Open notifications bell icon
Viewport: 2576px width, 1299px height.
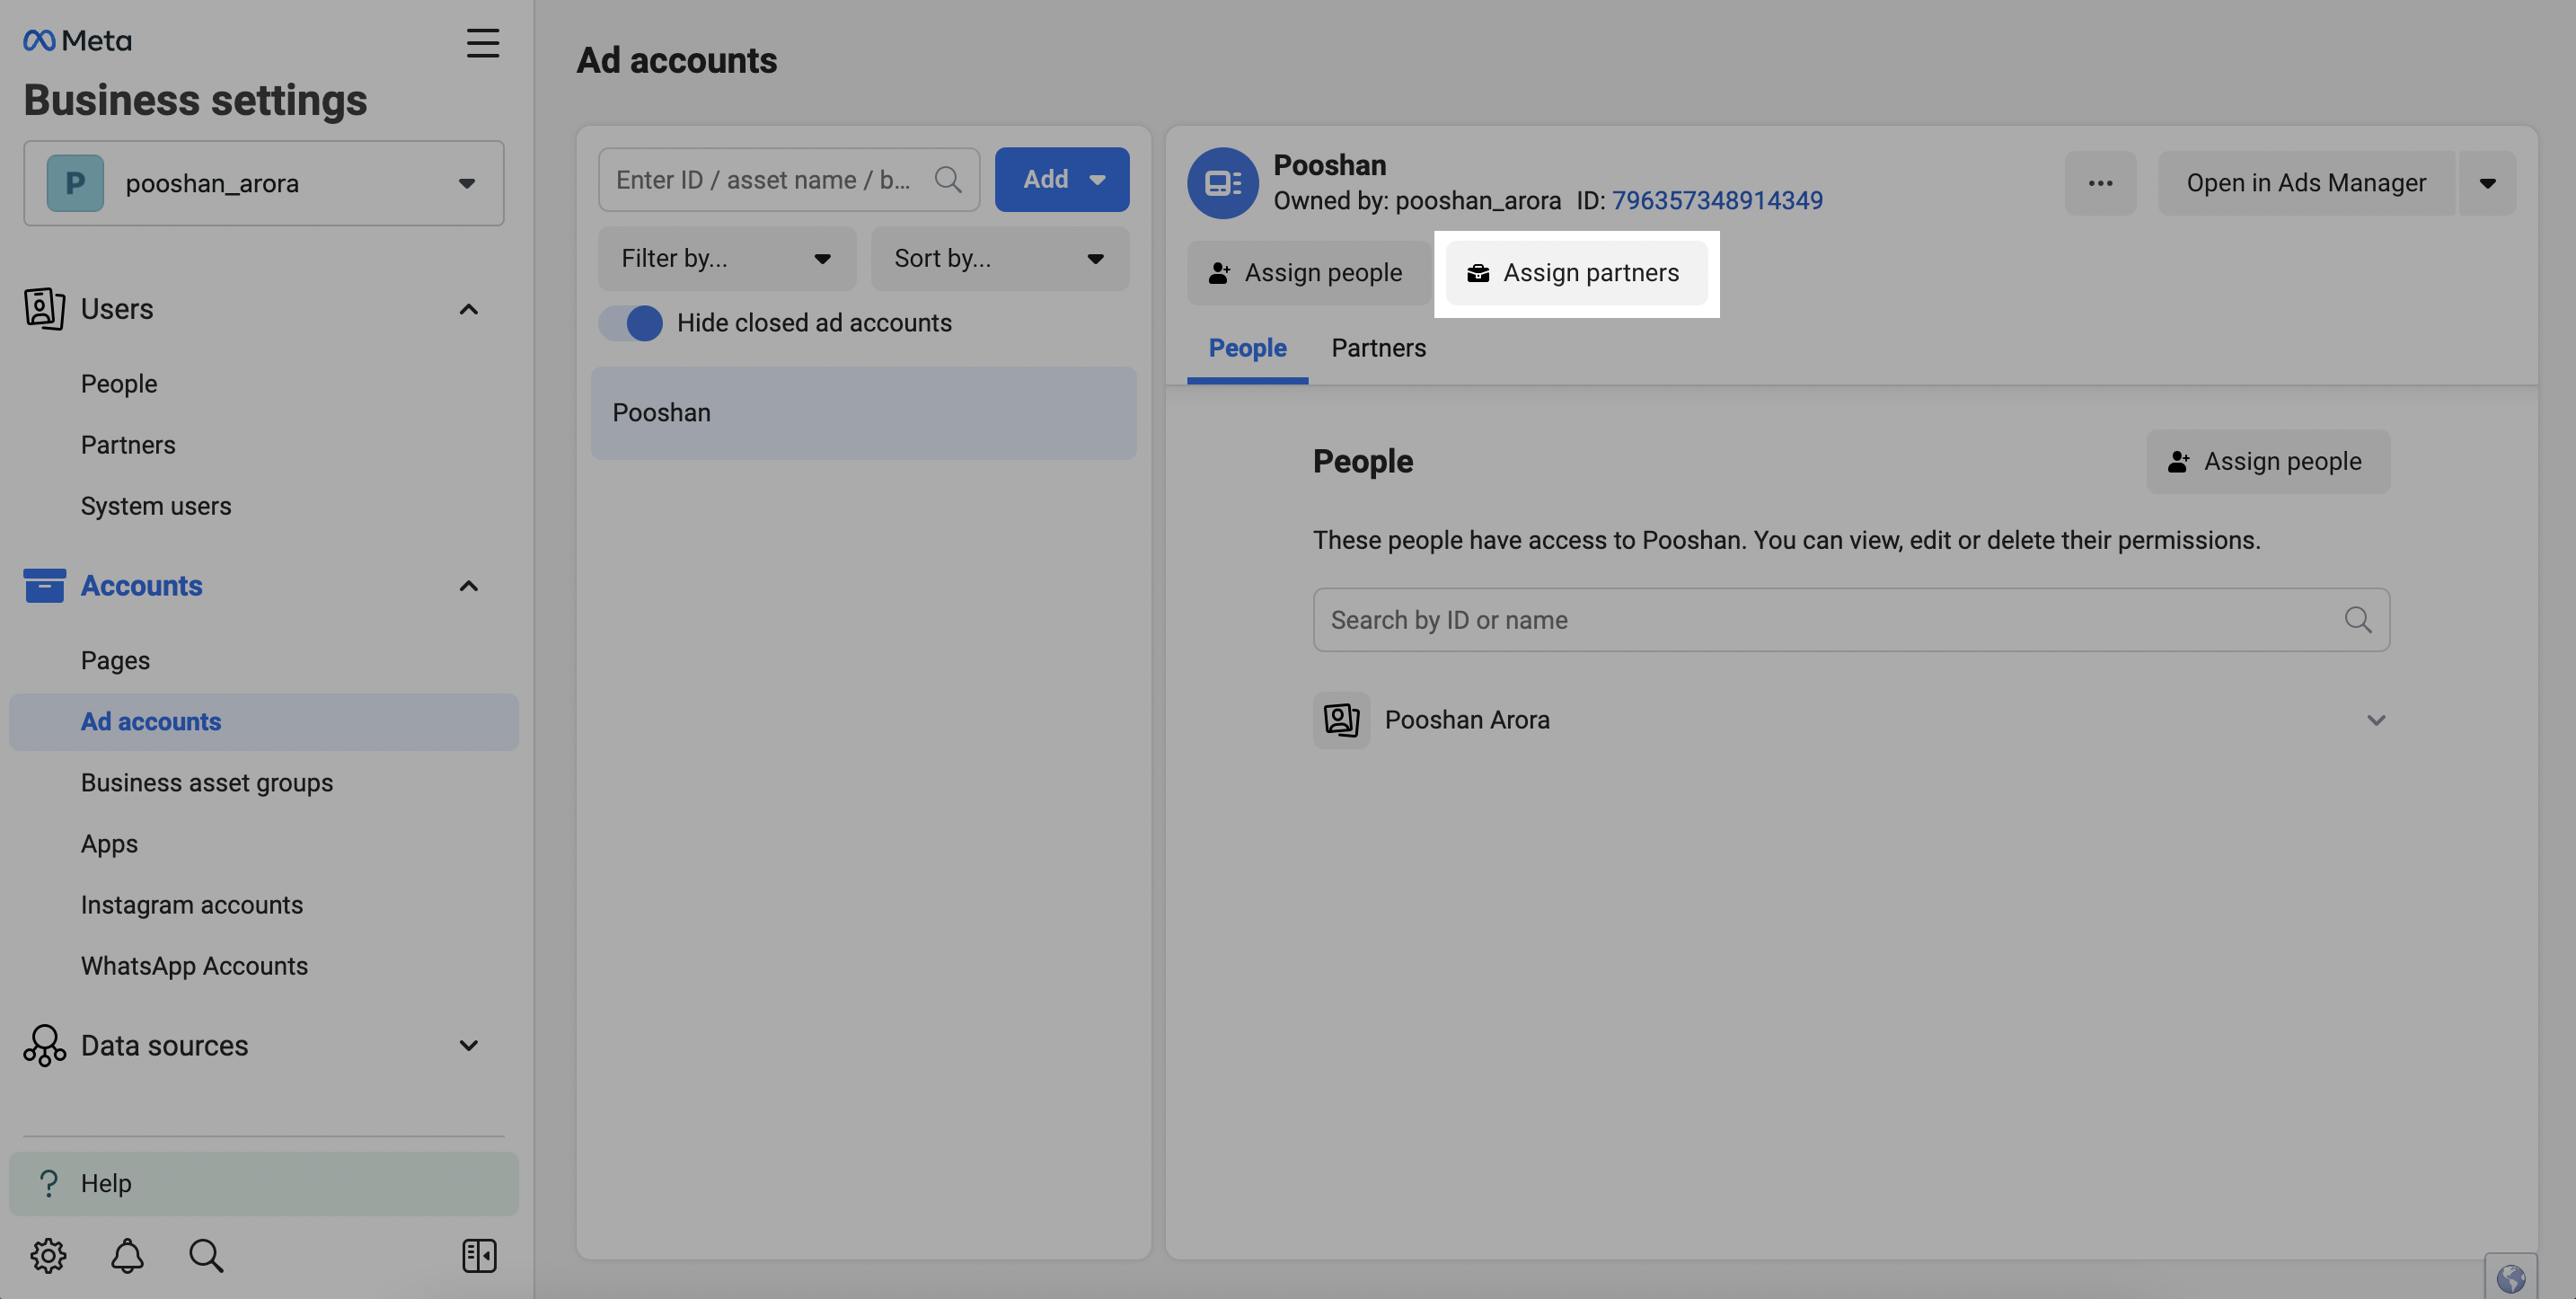tap(127, 1255)
